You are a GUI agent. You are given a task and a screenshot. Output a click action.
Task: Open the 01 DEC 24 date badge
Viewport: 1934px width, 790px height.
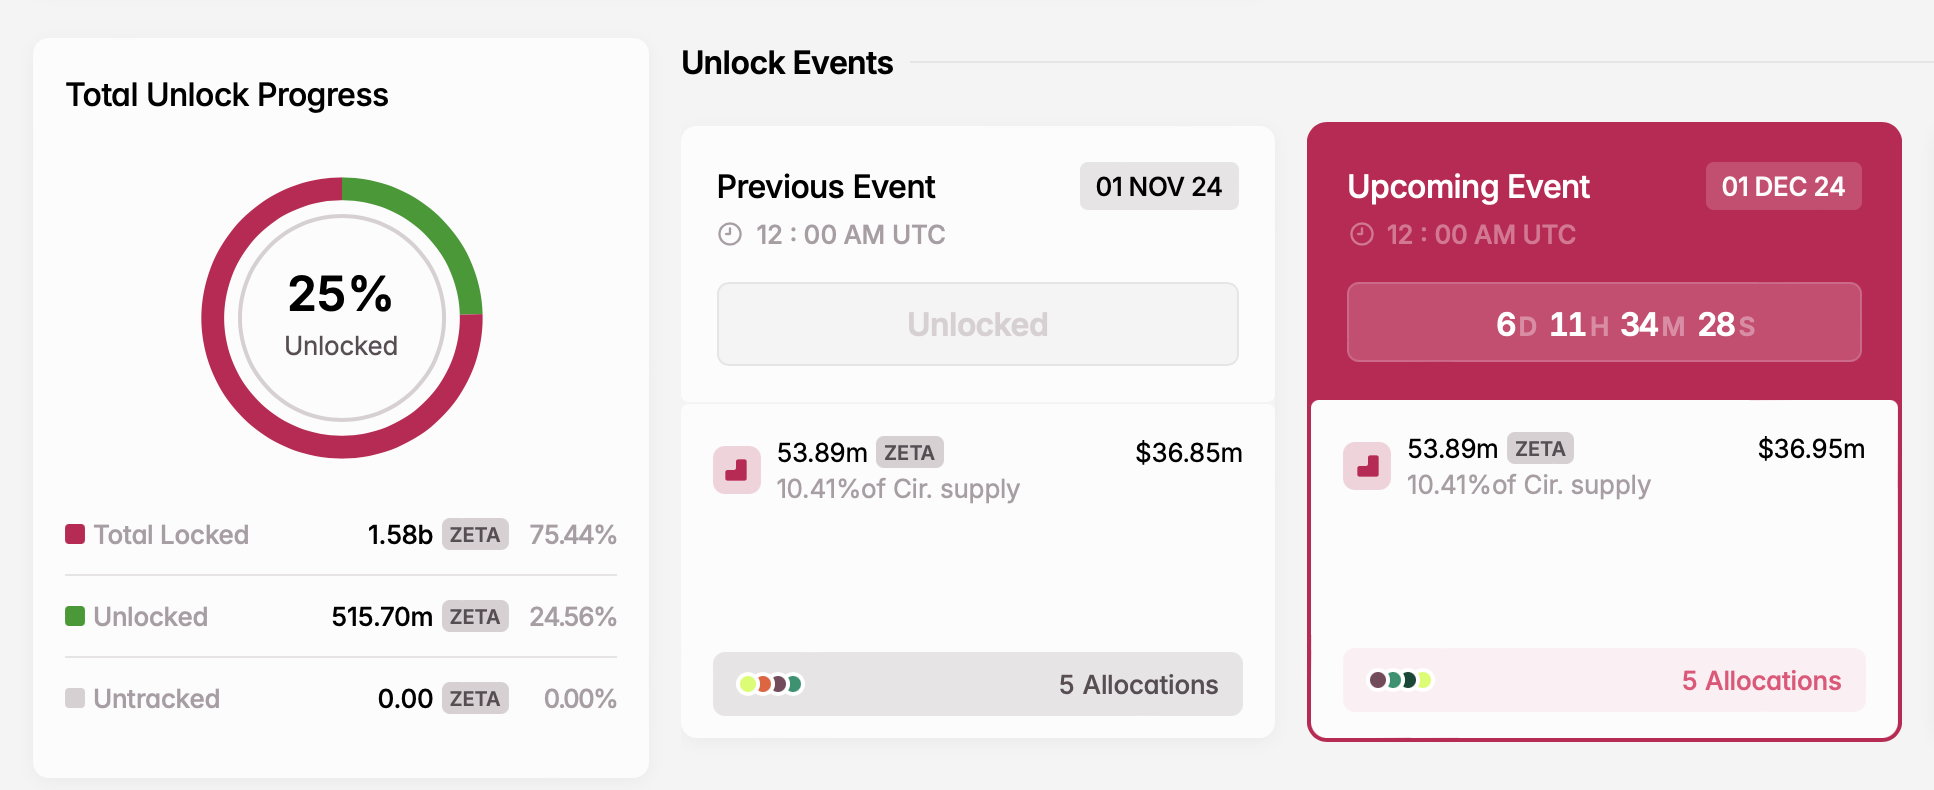(1783, 186)
